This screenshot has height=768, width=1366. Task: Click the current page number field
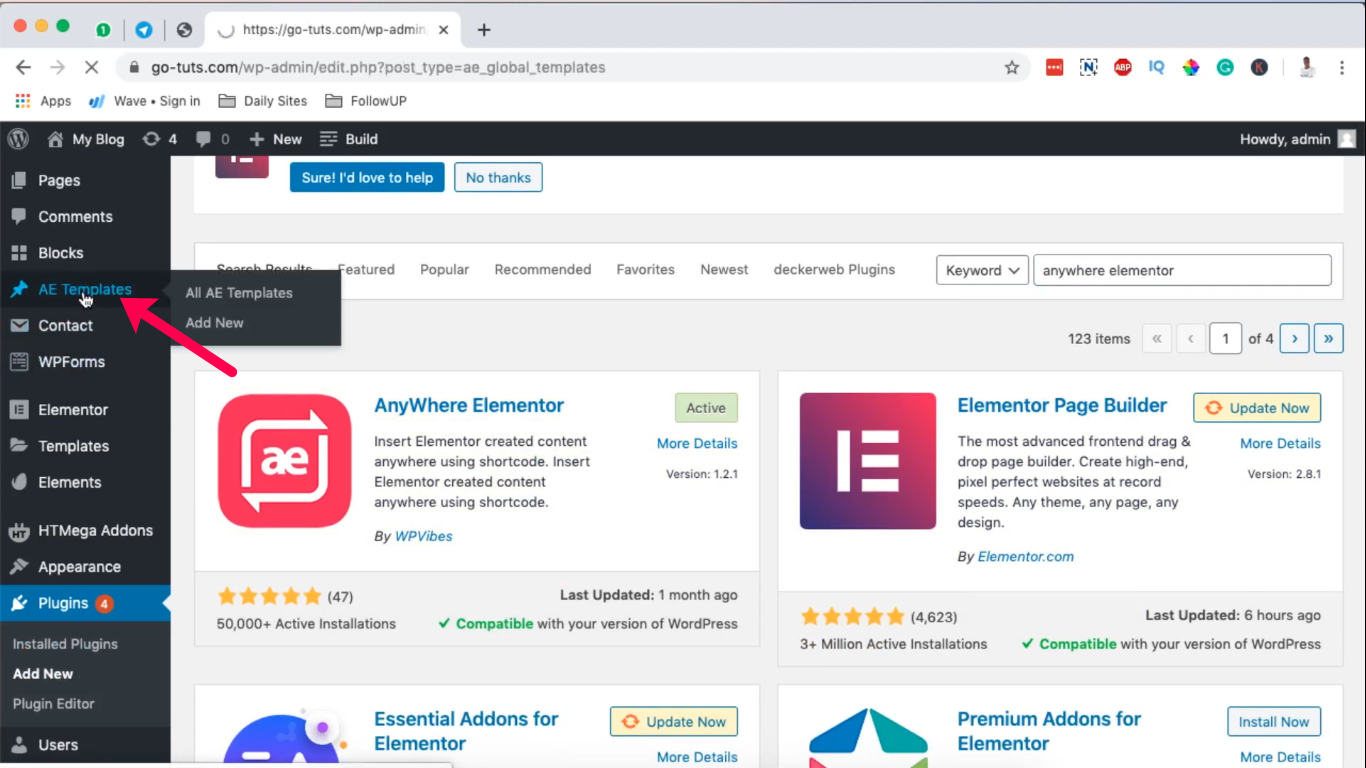point(1225,339)
